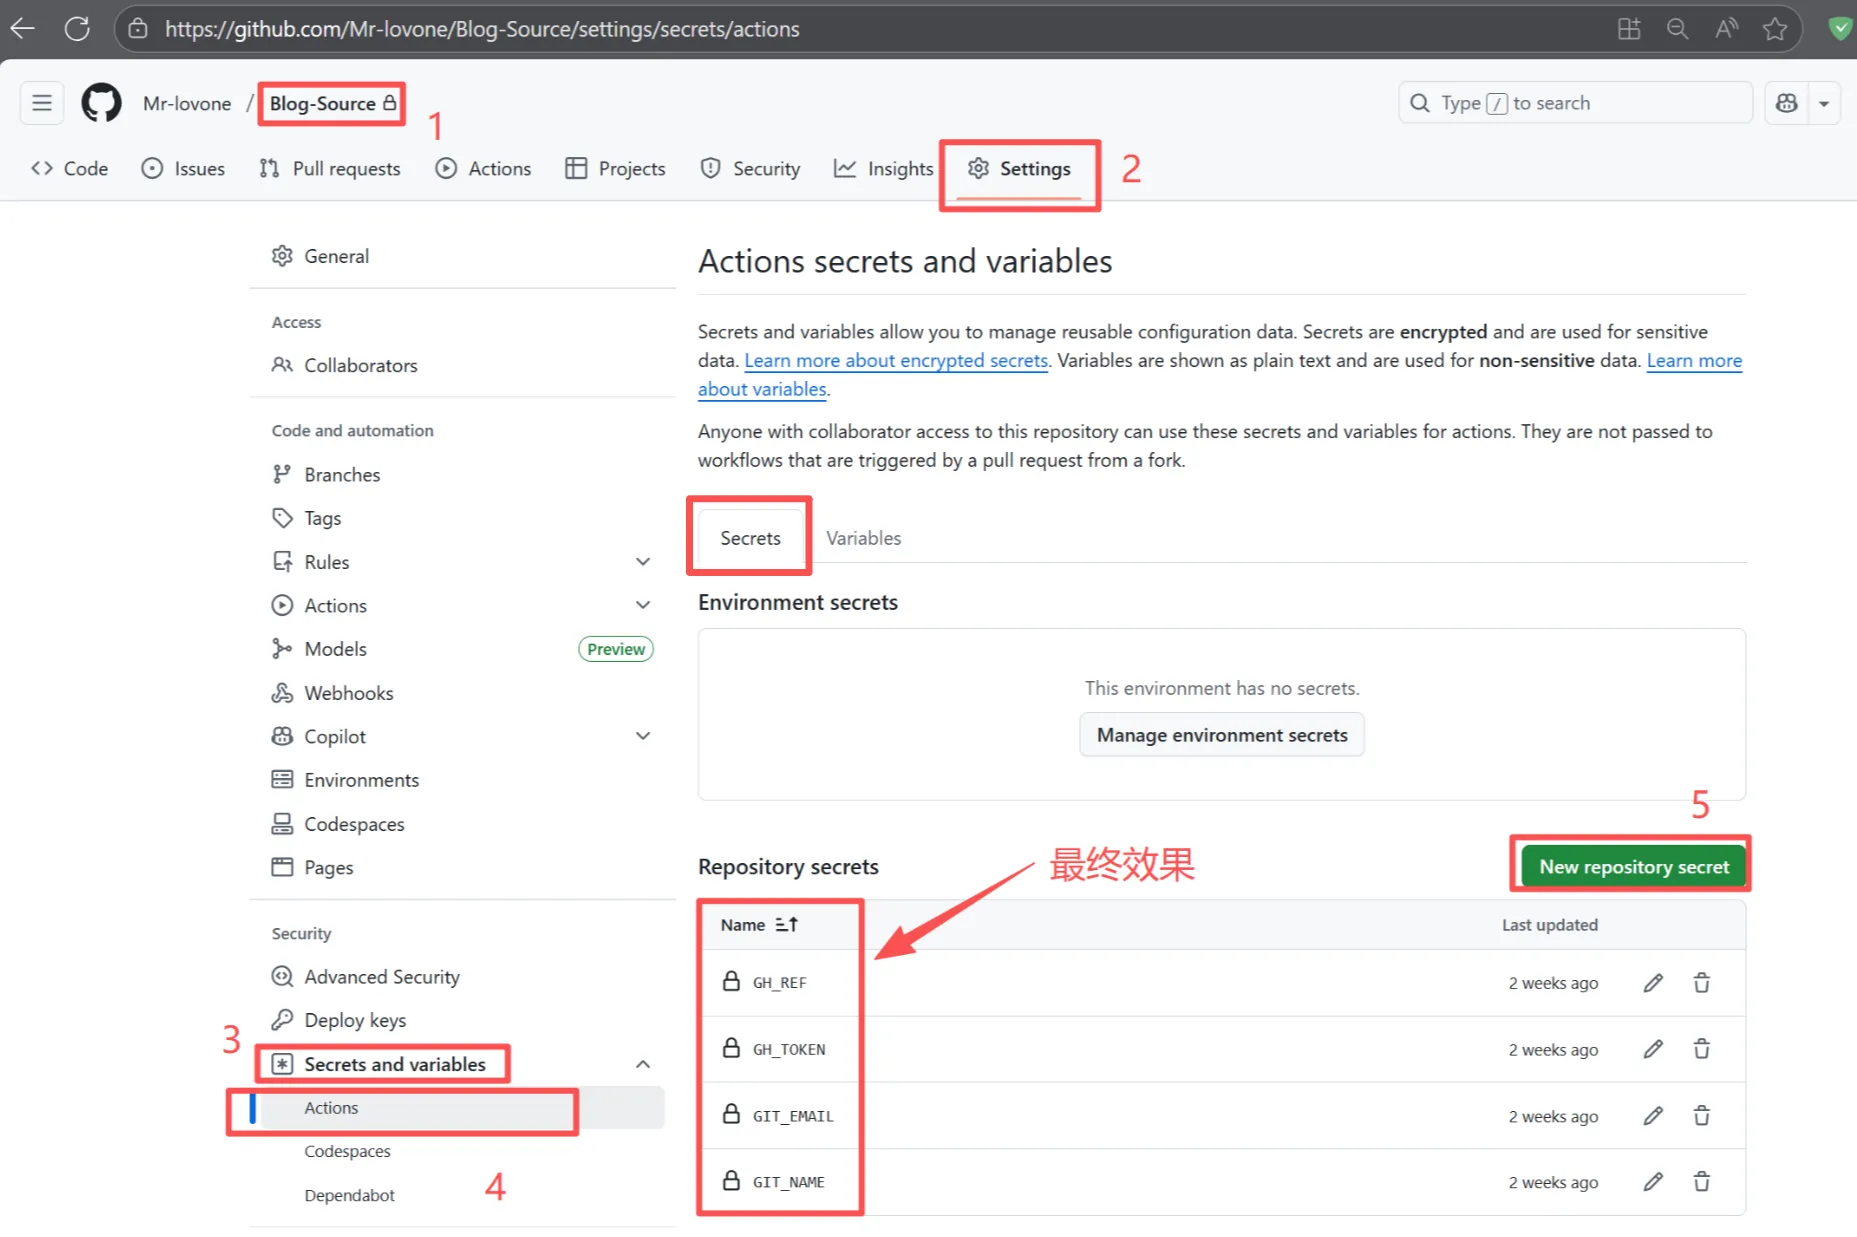
Task: Collapse the Secrets and variables section
Action: click(643, 1064)
